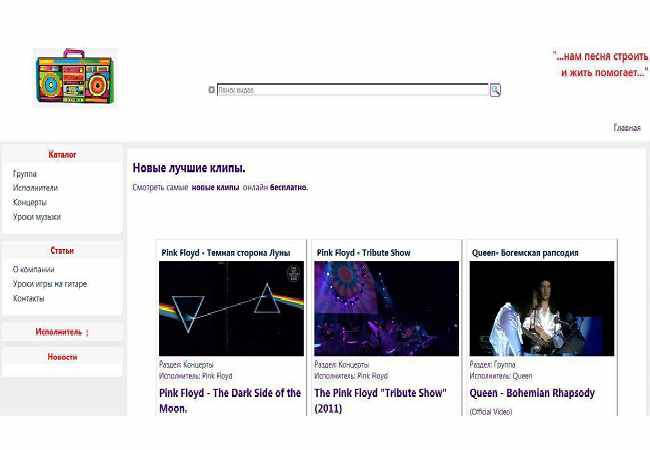Go to the Концерты catalog section

[x=30, y=203]
